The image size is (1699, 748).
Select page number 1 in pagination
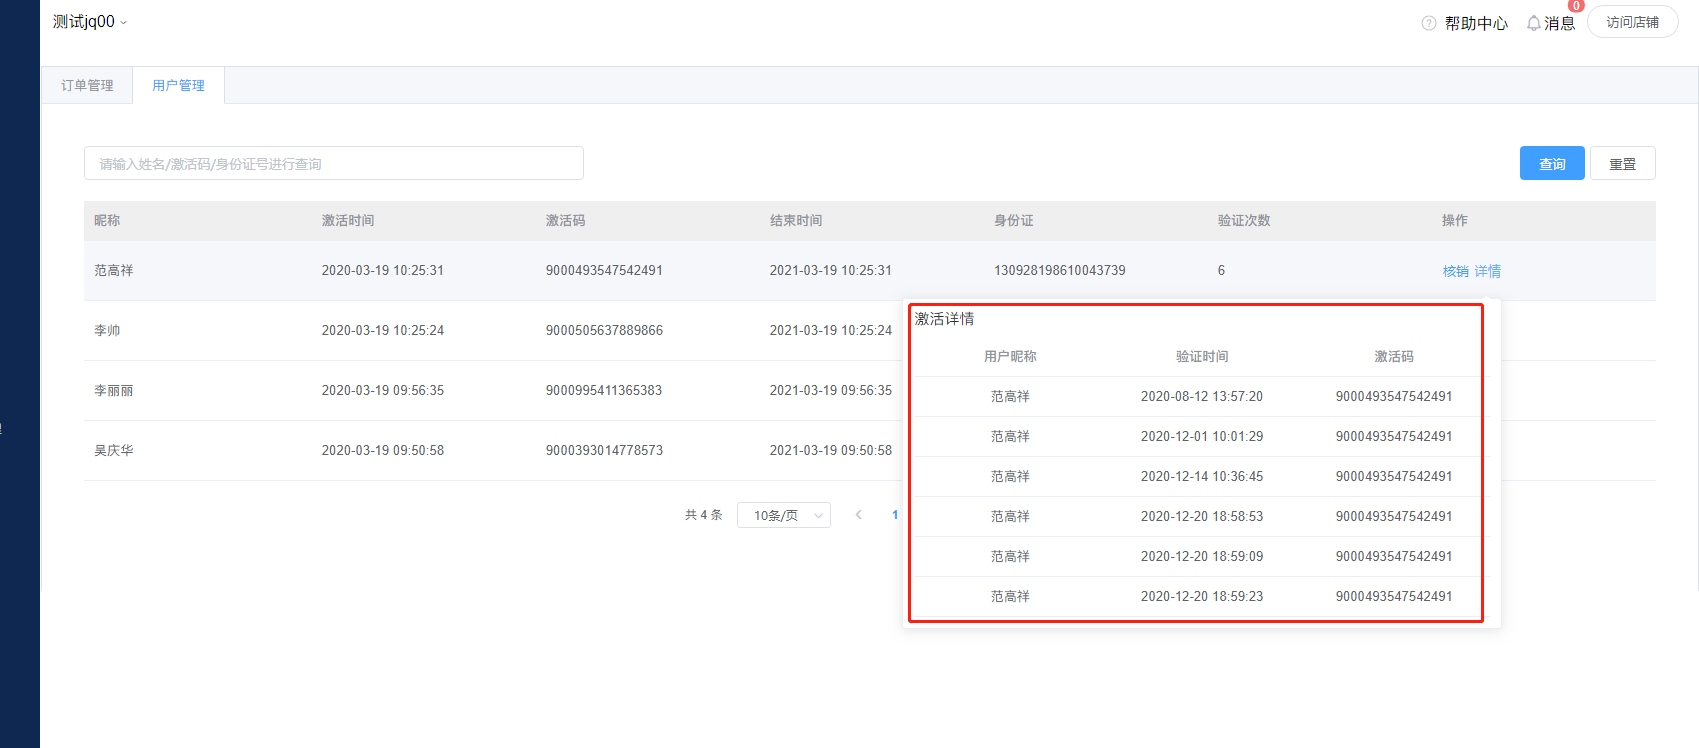click(x=895, y=515)
